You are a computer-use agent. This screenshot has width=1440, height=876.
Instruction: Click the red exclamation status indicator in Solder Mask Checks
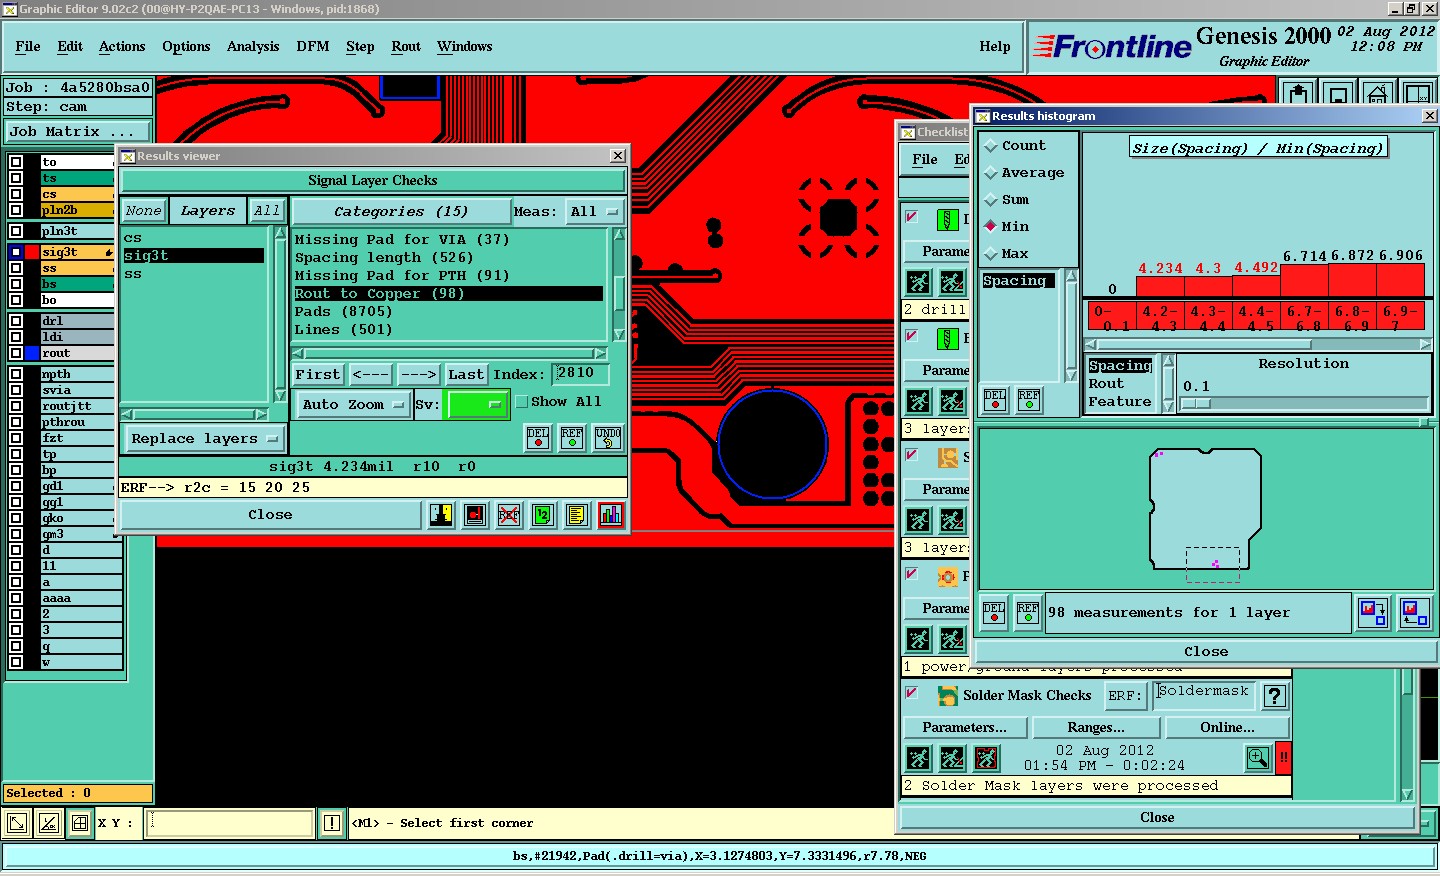point(1283,758)
